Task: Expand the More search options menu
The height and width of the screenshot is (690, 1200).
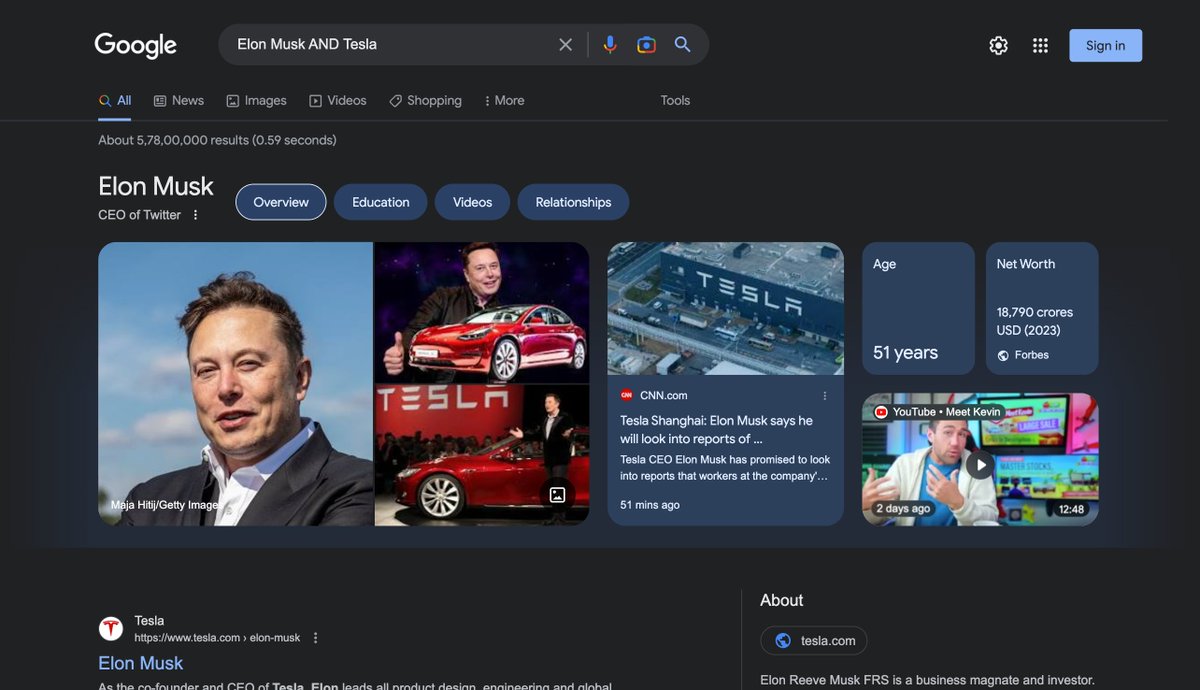Action: [504, 101]
